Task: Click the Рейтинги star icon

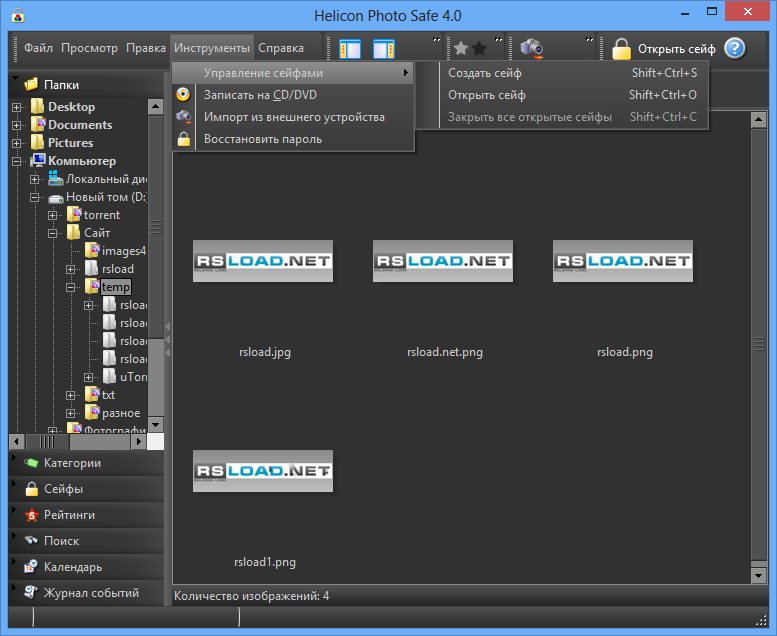Action: point(32,515)
